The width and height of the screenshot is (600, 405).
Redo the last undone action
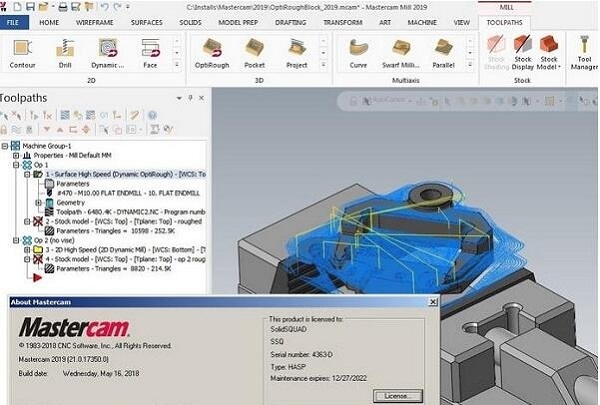[x=117, y=7]
